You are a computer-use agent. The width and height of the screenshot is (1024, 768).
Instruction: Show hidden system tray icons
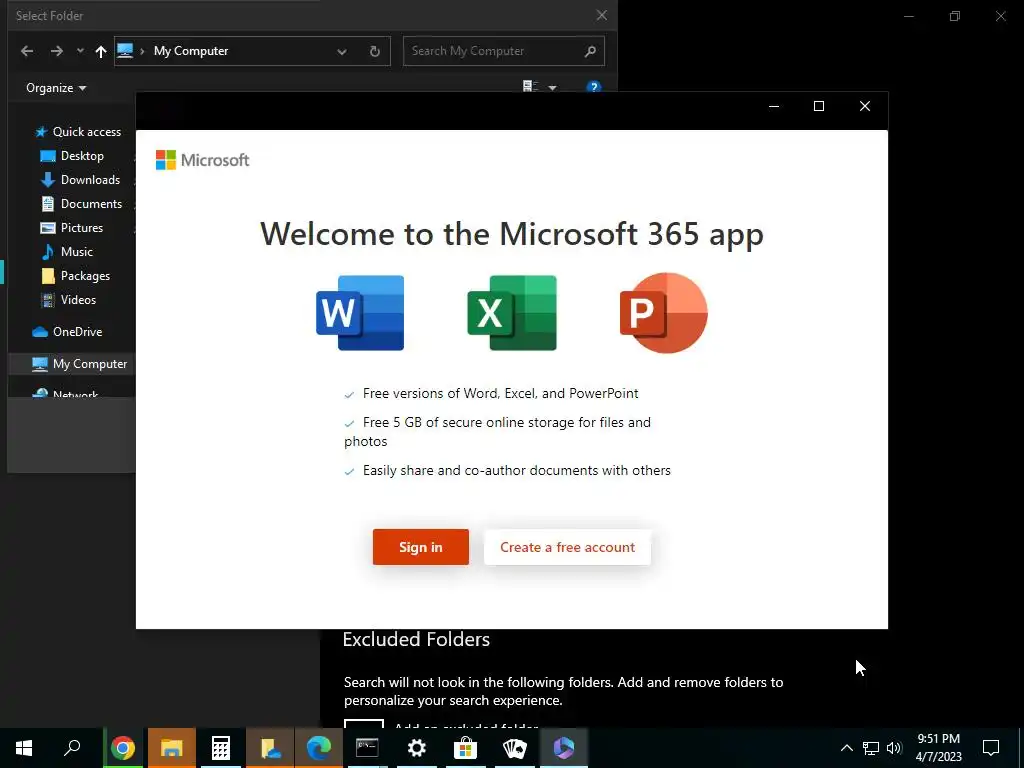(x=846, y=748)
